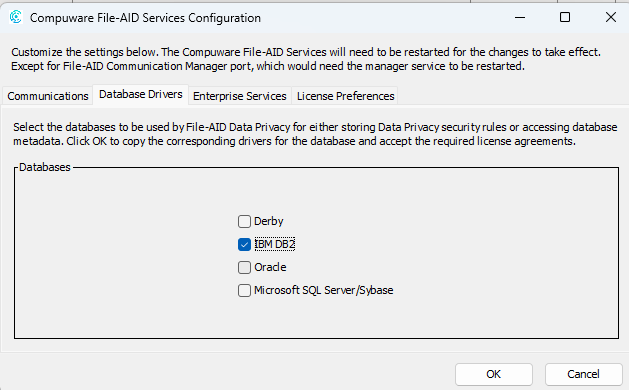
Task: Minimize the File-AID Services Configuration window
Action: pyautogui.click(x=520, y=17)
